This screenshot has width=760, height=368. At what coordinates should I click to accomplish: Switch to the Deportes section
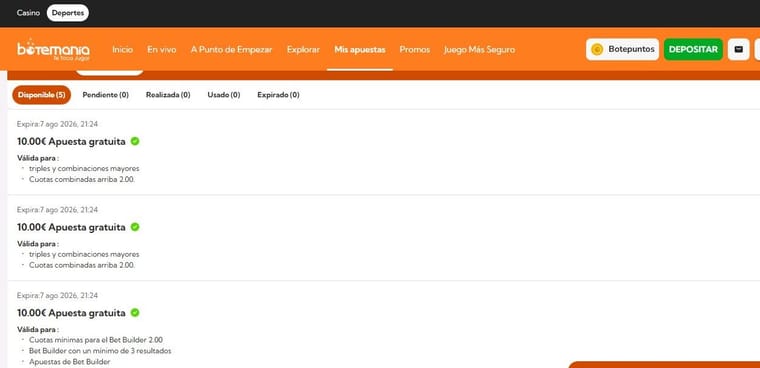(68, 13)
